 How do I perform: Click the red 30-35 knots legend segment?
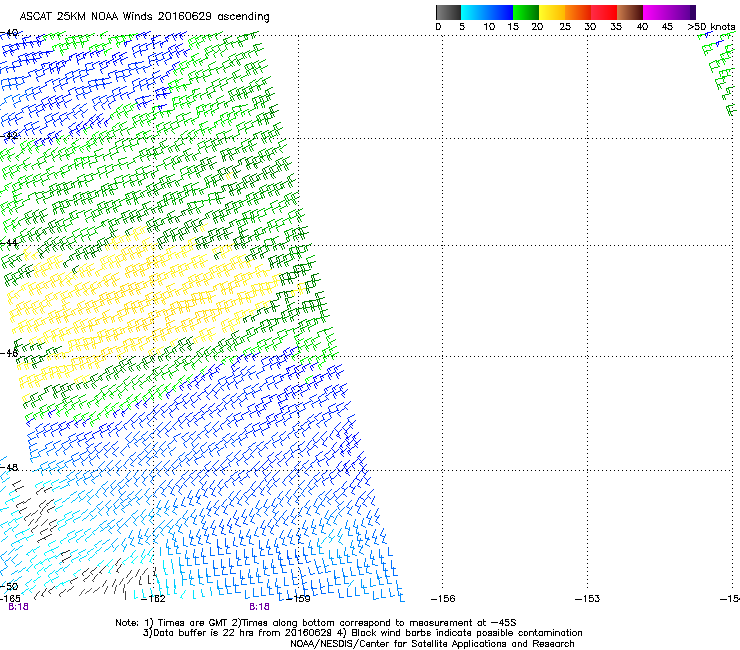pos(604,12)
